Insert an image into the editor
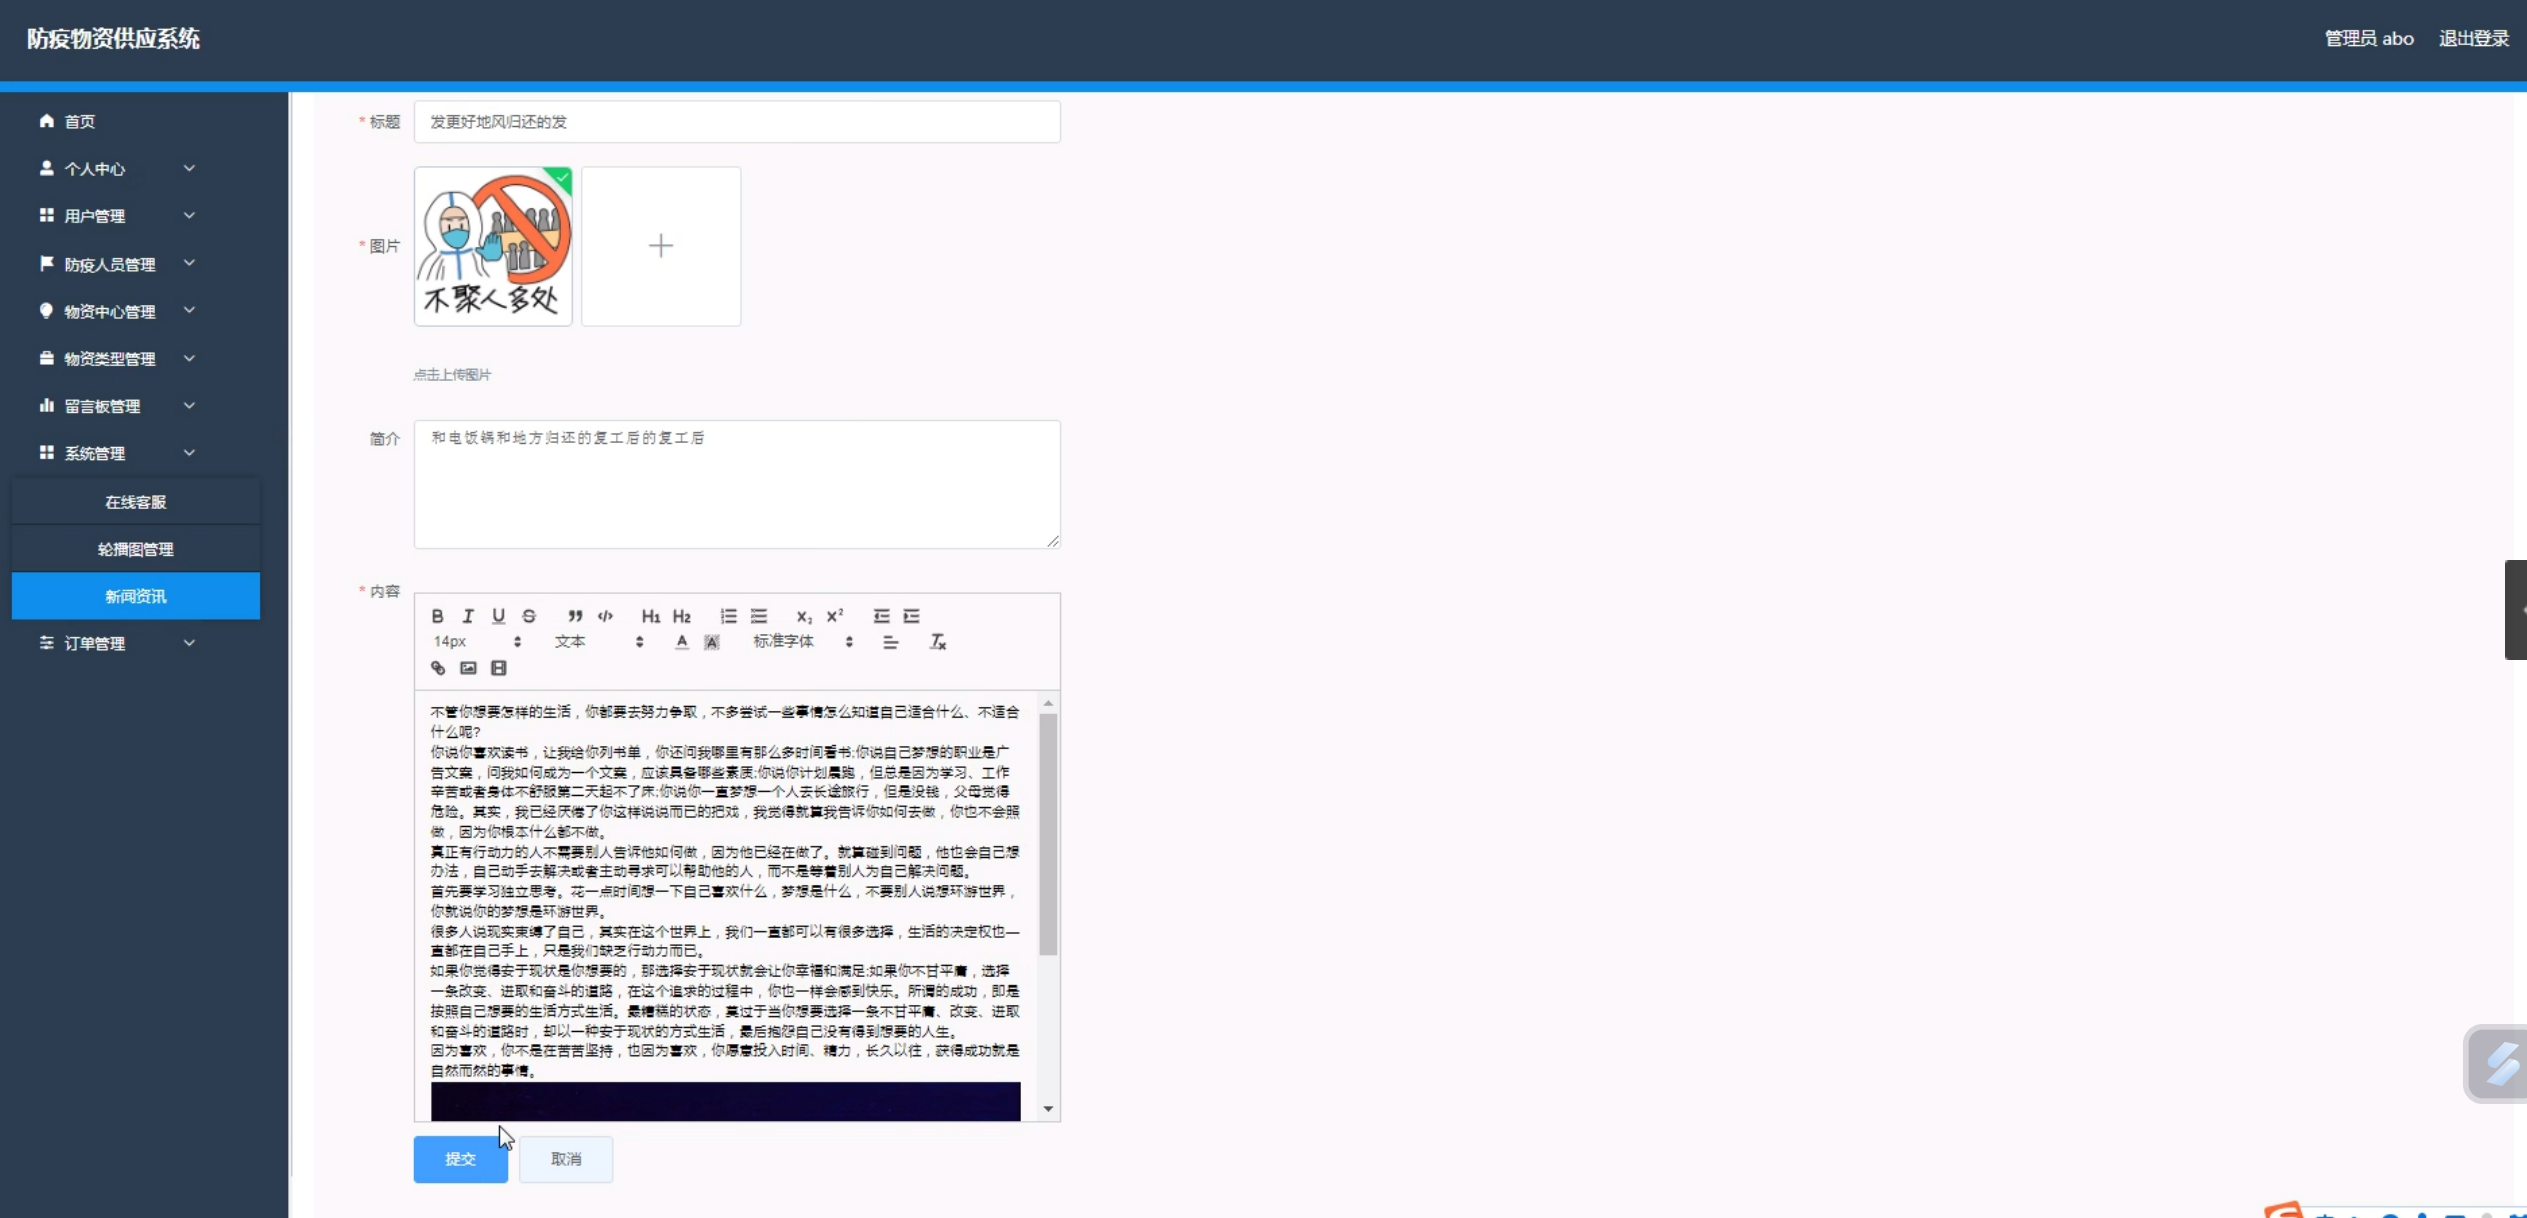The image size is (2527, 1218). (x=468, y=668)
